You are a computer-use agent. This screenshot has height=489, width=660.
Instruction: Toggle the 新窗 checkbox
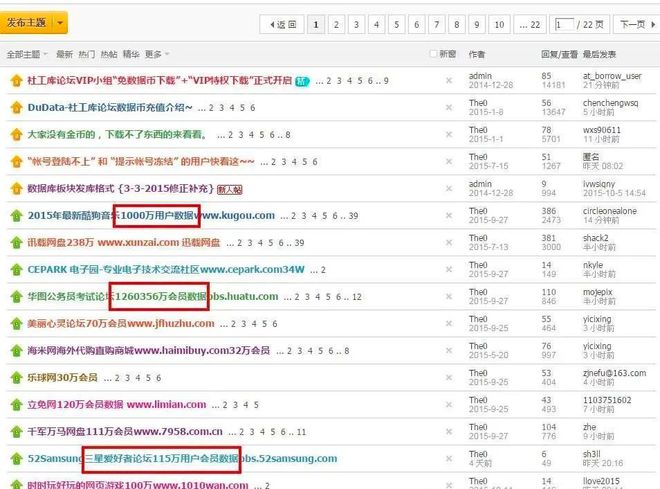pos(433,54)
